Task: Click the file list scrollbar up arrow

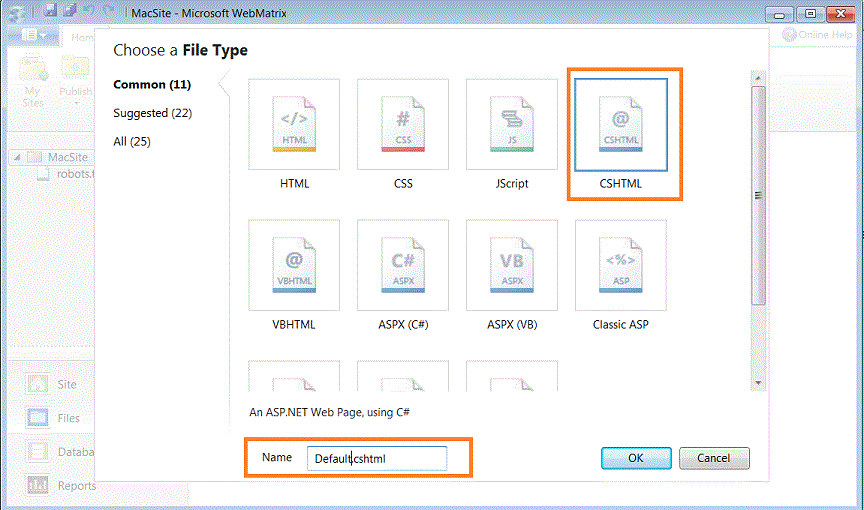Action: [x=758, y=78]
